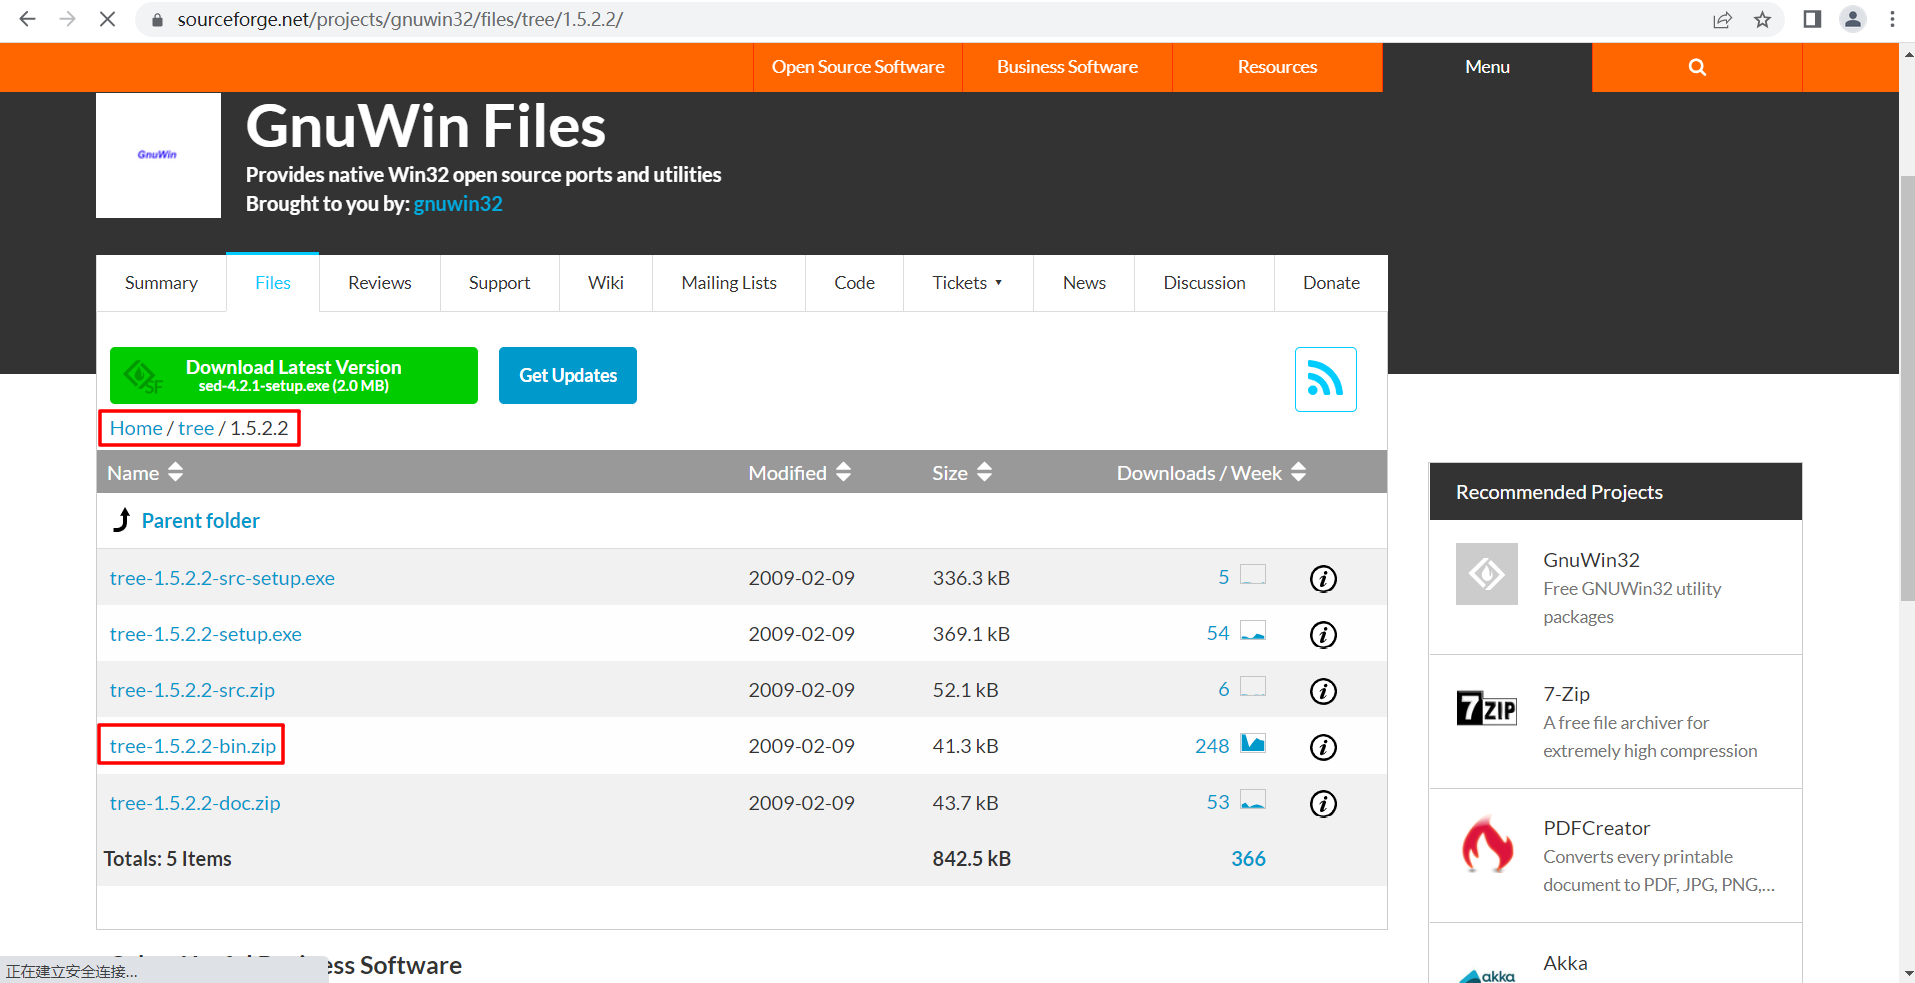Click the Get Updates button
The image size is (1915, 983).
pos(568,375)
